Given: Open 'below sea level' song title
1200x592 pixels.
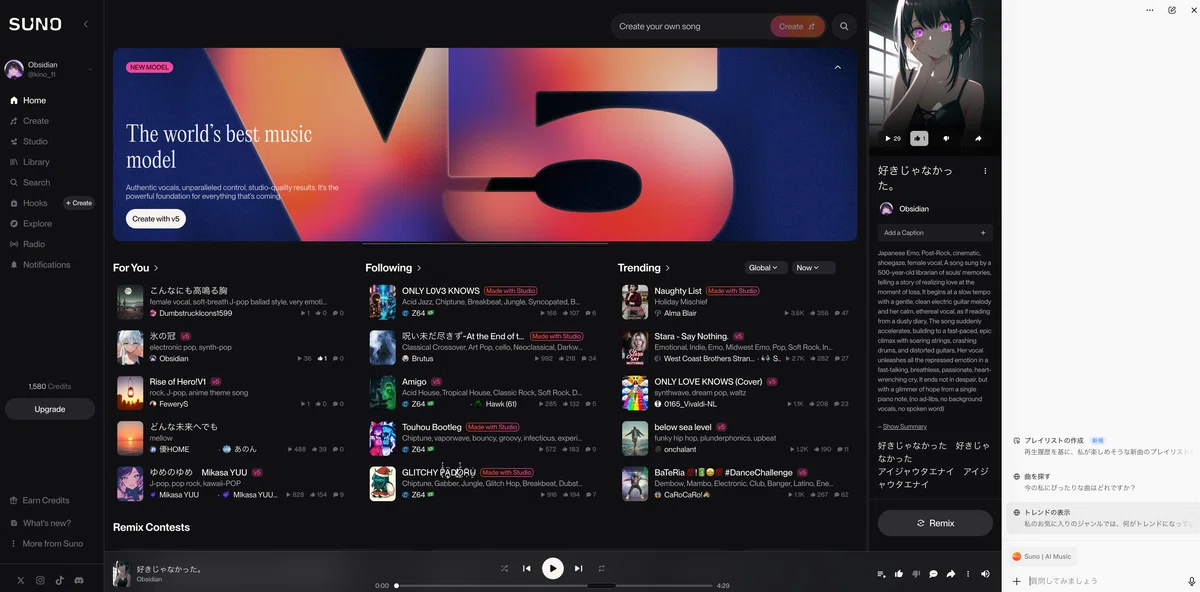Looking at the screenshot, I should (x=683, y=427).
